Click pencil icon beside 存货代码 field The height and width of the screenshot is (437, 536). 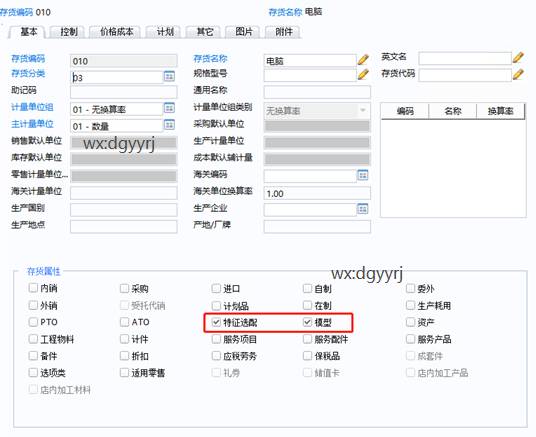518,74
